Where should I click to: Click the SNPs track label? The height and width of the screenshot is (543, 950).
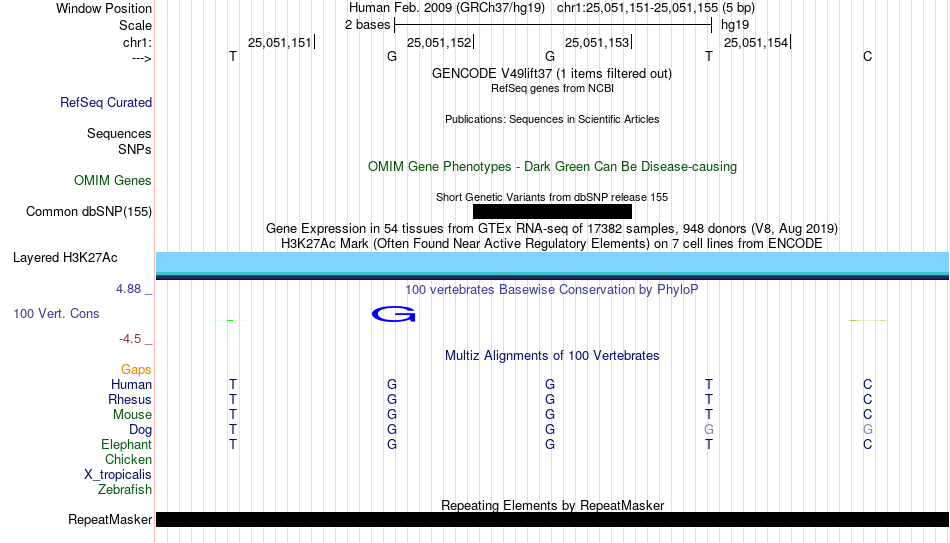click(135, 149)
